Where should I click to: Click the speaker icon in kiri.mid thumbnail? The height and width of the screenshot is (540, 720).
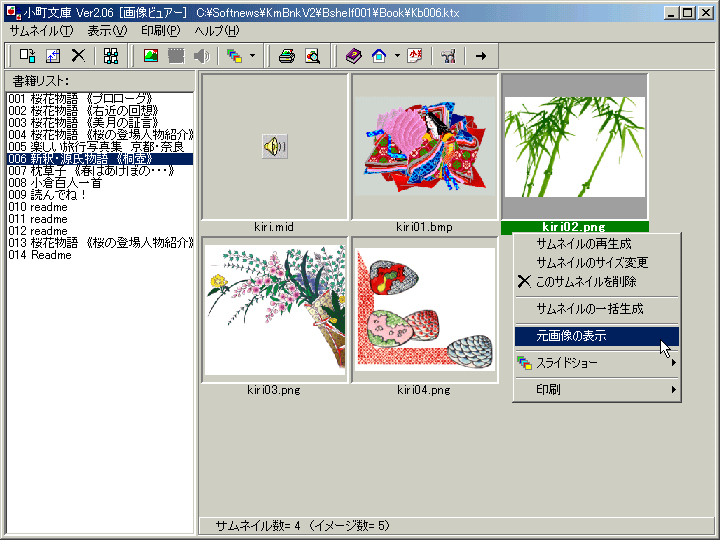click(x=275, y=146)
